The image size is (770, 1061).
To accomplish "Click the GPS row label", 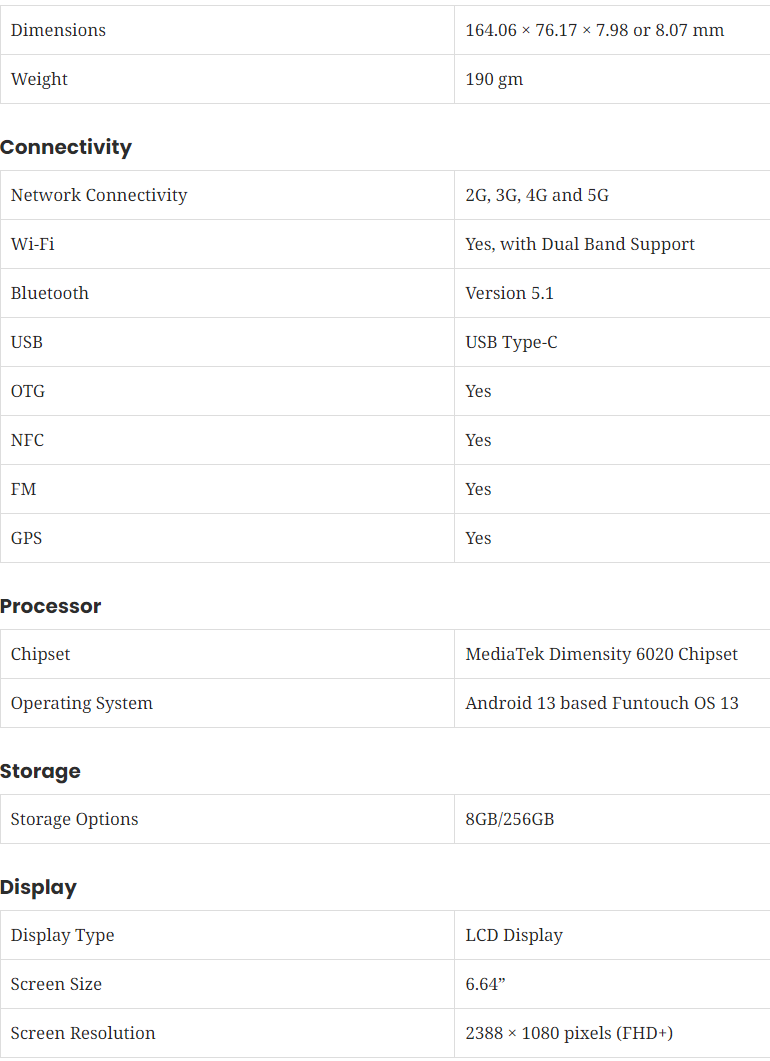I will (26, 538).
